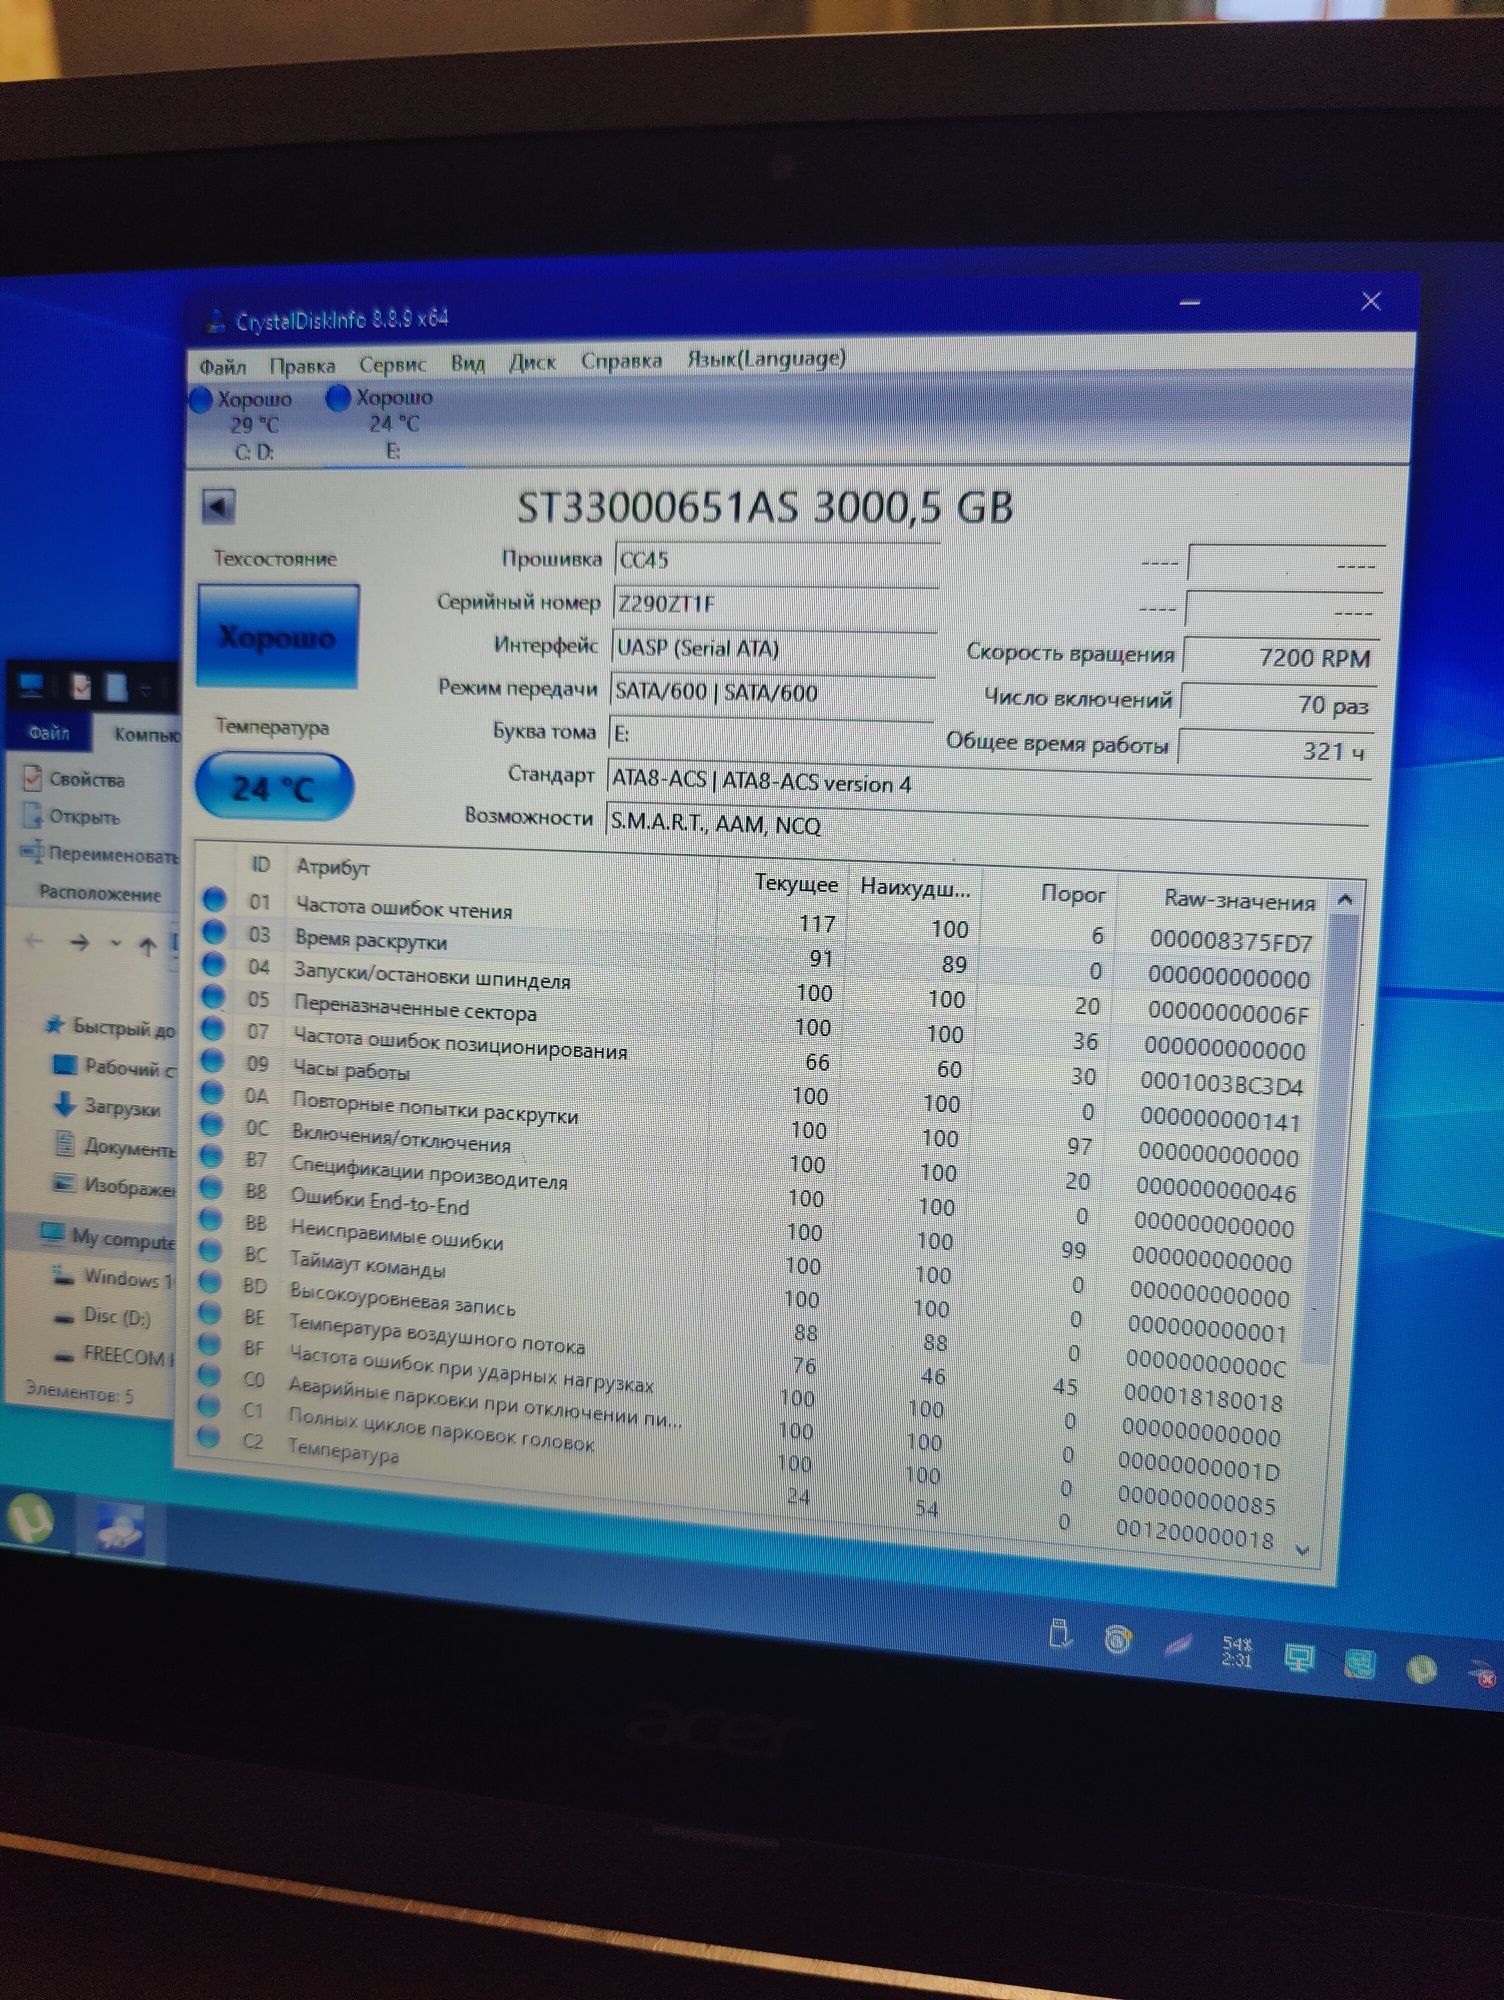Click the 24 °C temperature button
This screenshot has width=1504, height=2000.
(273, 788)
